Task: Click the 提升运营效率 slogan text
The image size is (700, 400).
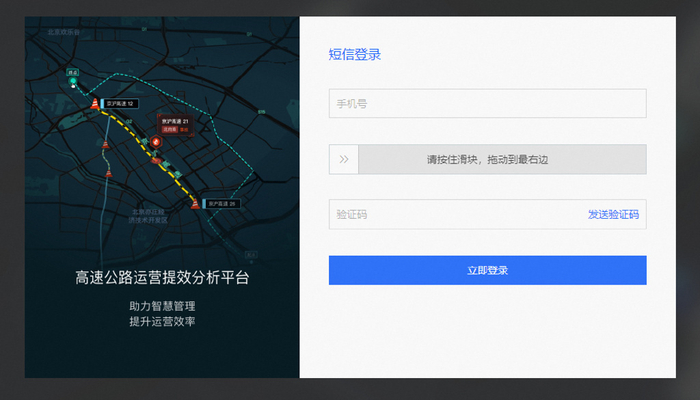Action: coord(162,321)
